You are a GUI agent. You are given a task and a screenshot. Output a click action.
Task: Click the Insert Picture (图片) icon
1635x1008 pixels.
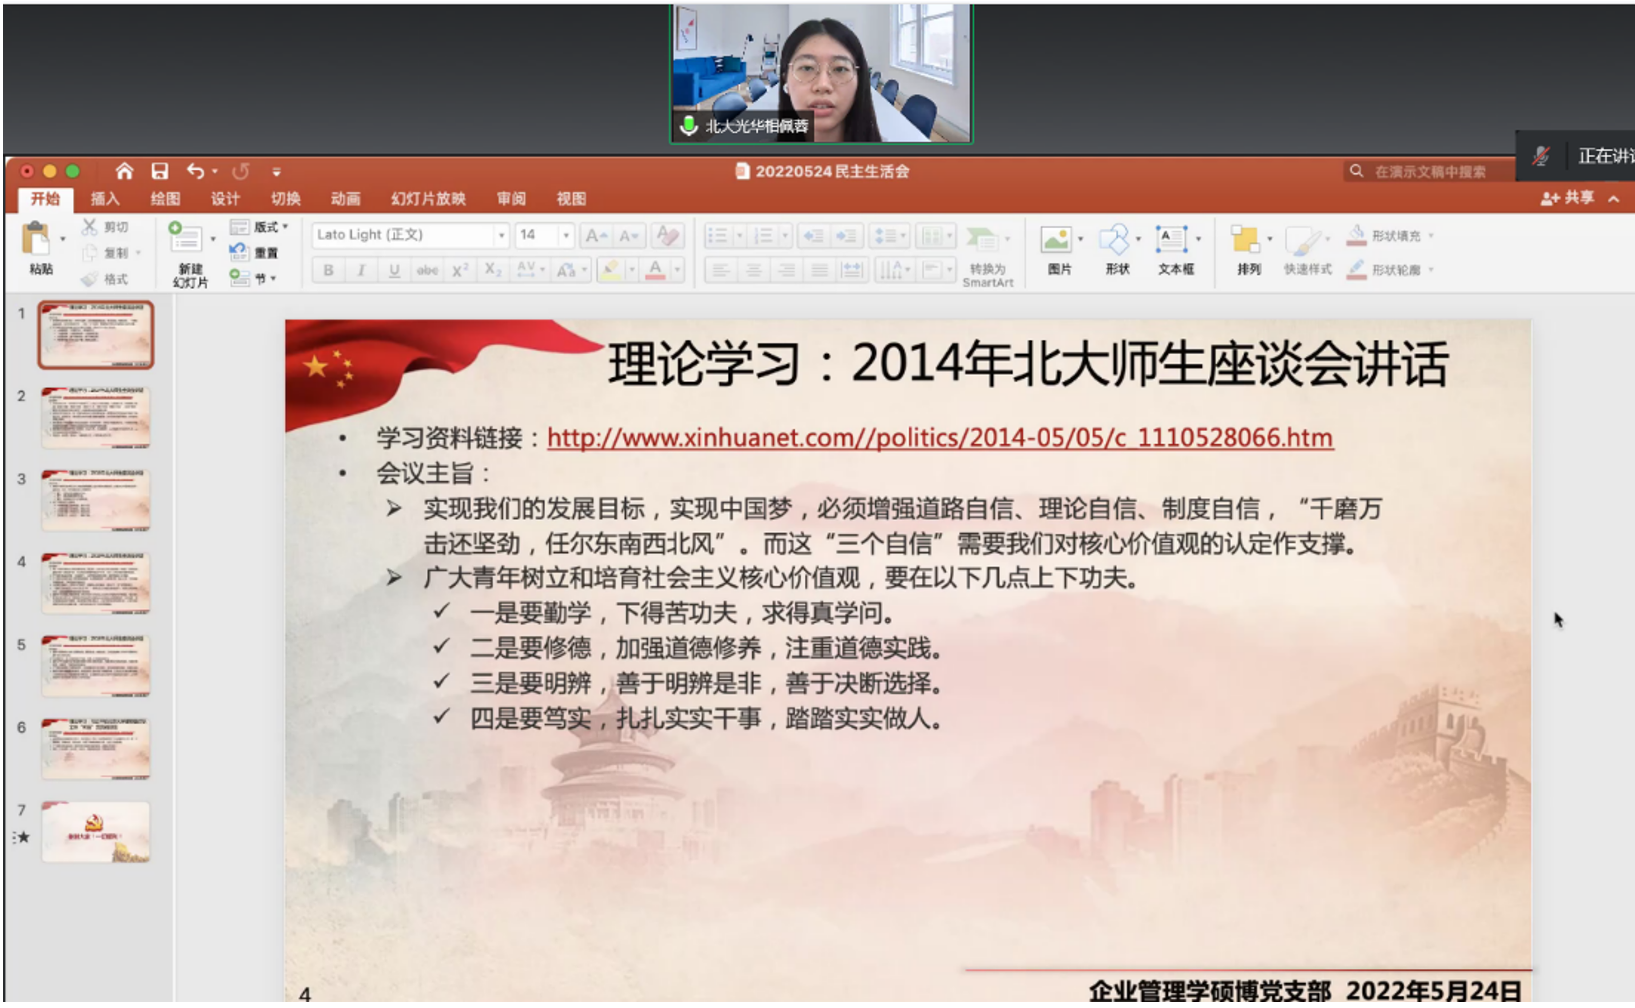coord(1056,240)
